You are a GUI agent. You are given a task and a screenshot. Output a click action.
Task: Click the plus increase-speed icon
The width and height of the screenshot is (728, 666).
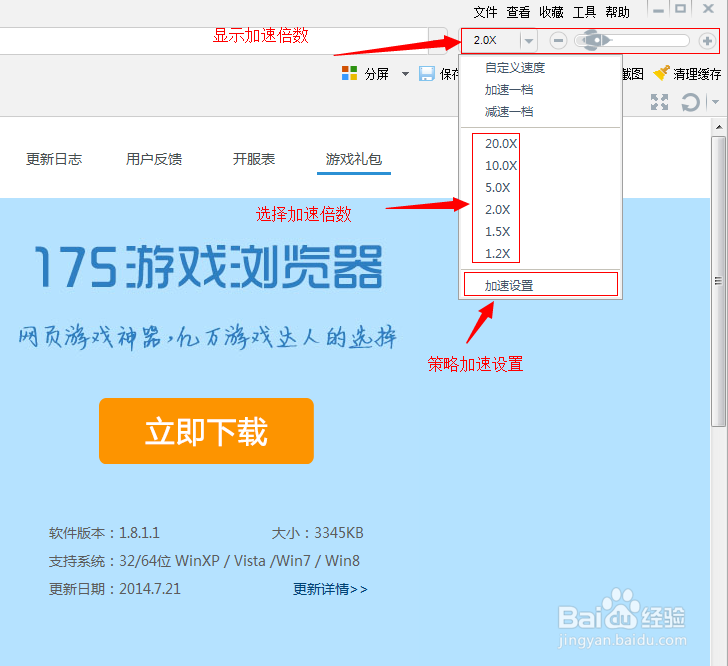click(x=707, y=41)
